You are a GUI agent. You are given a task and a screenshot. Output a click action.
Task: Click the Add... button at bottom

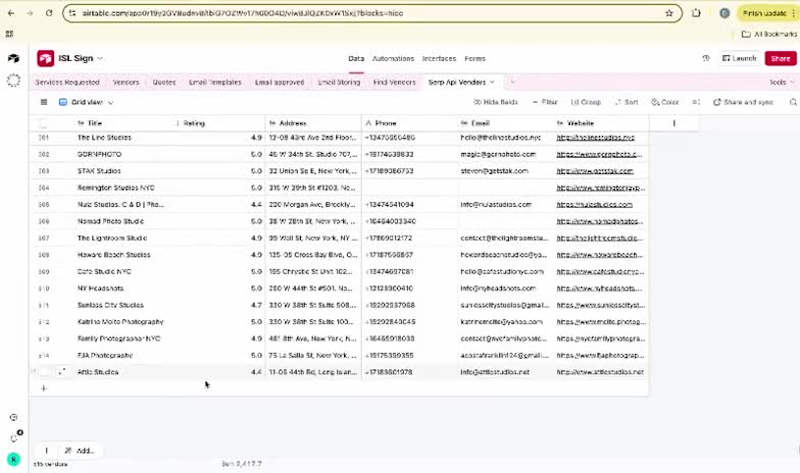[x=80, y=451]
